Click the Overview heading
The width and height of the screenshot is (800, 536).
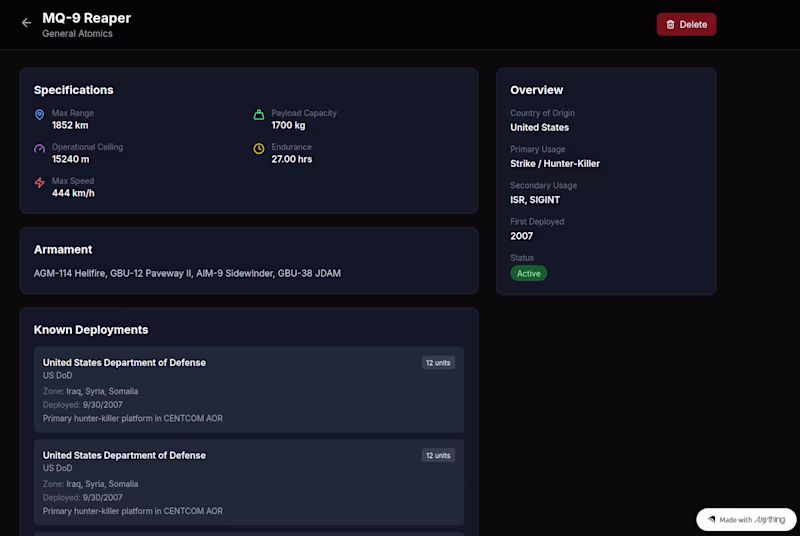pos(536,90)
